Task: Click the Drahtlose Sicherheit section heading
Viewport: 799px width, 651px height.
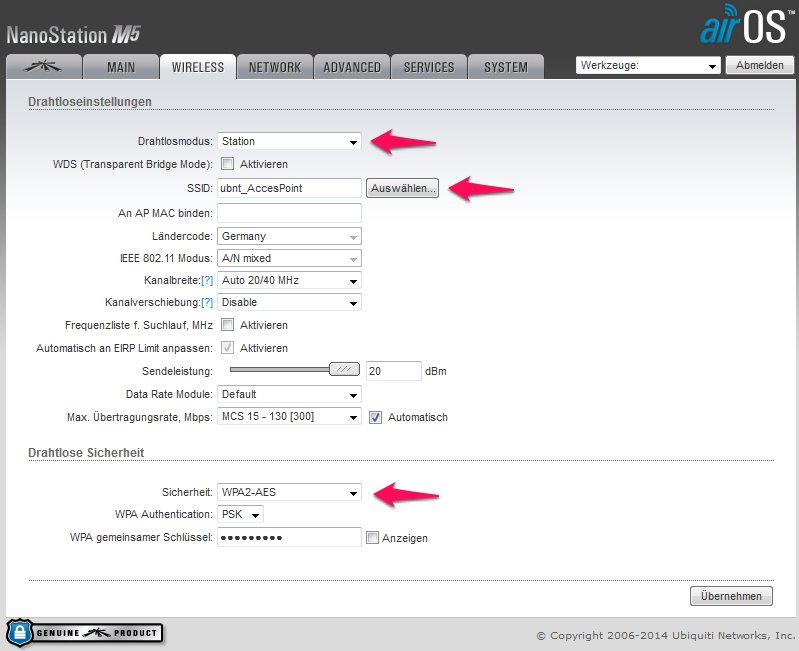Action: 86,452
